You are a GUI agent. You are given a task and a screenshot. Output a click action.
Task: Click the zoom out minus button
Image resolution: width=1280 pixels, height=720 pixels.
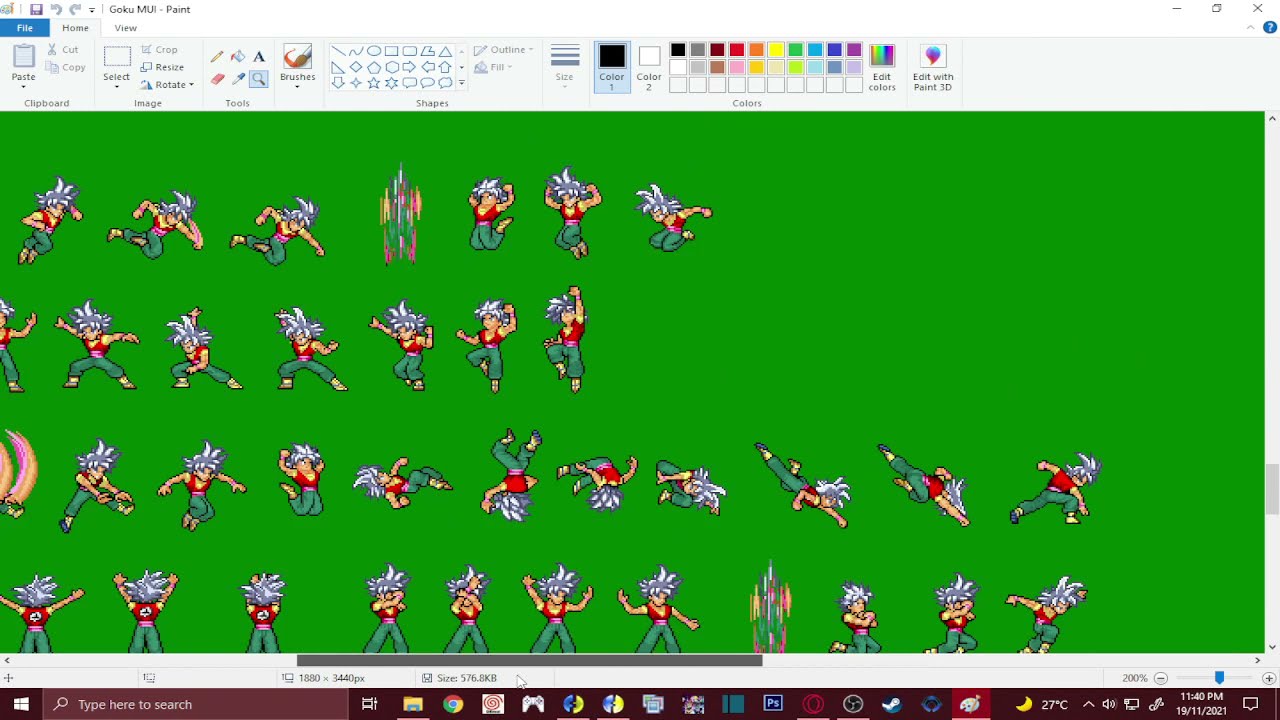[1161, 678]
